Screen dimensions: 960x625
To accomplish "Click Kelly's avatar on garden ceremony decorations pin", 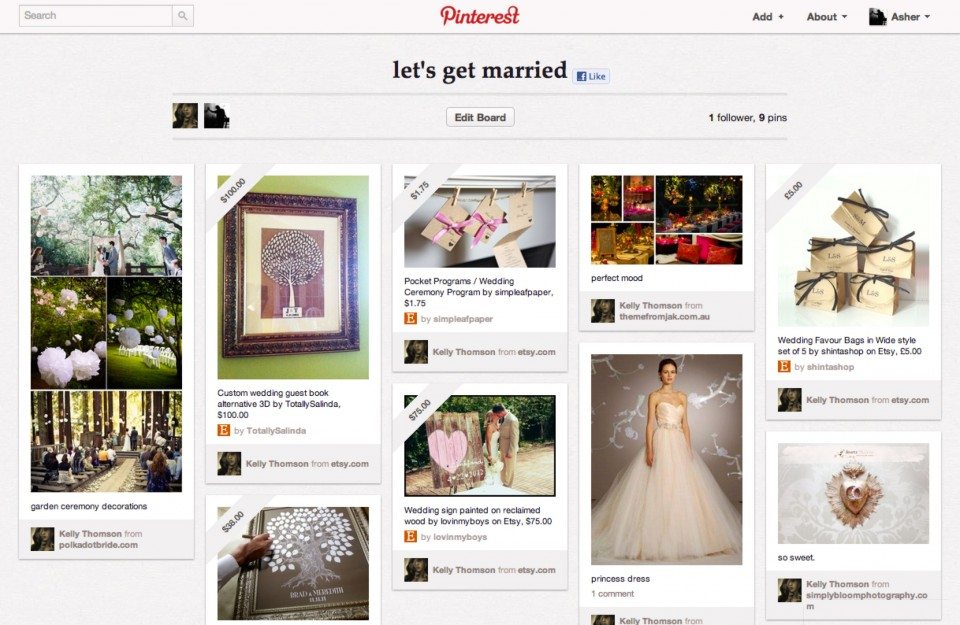I will (x=42, y=539).
